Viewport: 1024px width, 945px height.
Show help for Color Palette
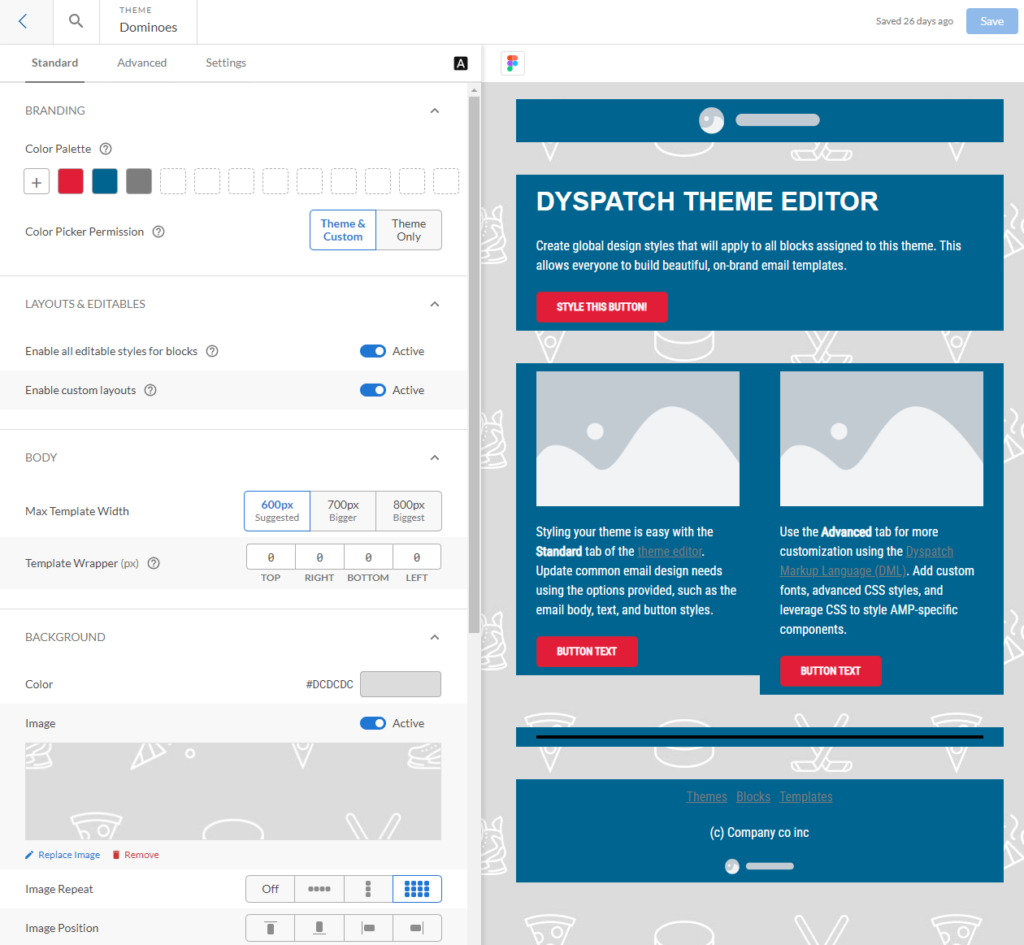106,149
